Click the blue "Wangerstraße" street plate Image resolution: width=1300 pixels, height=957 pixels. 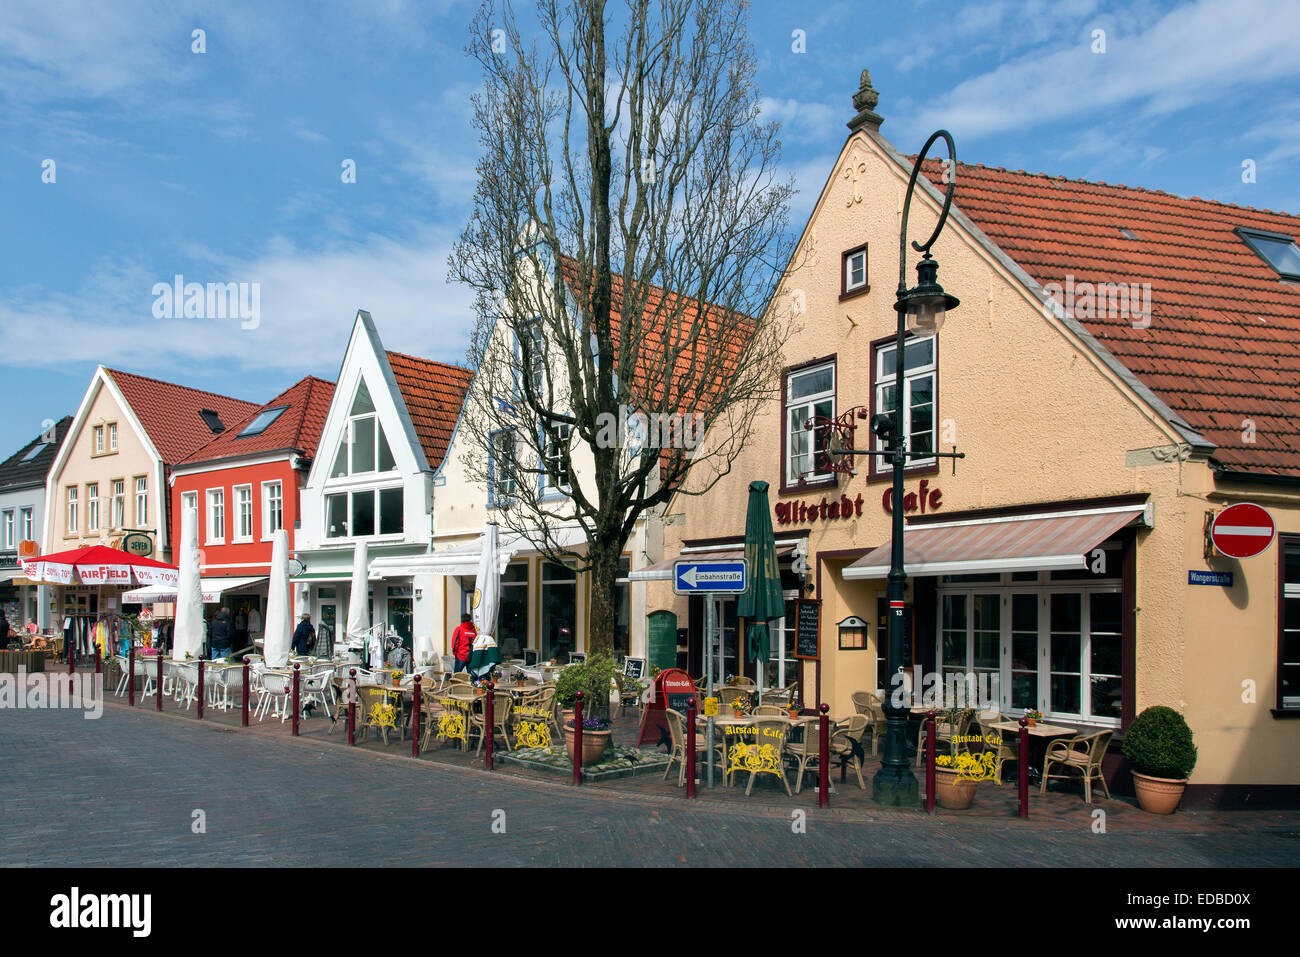click(1209, 578)
